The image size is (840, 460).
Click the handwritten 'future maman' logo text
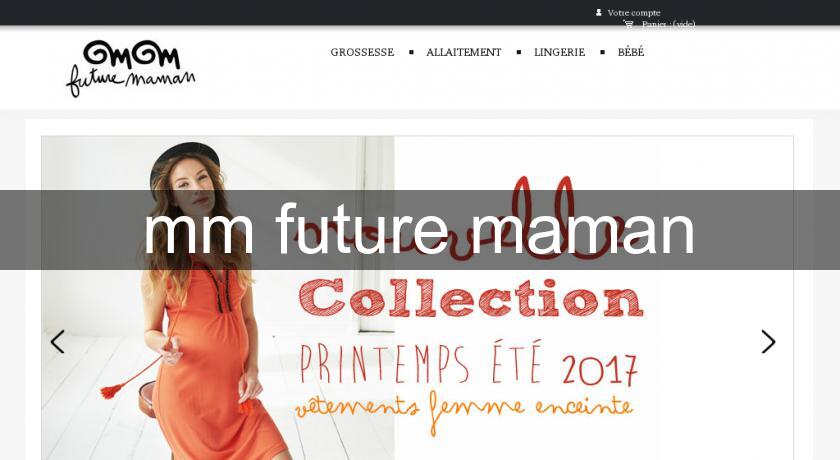pos(131,81)
